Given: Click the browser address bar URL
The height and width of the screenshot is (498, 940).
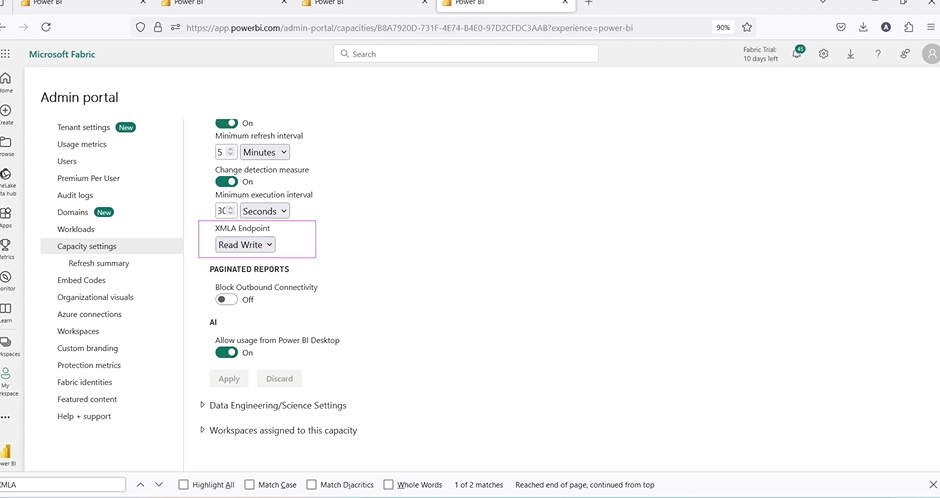Looking at the screenshot, I should pos(409,28).
